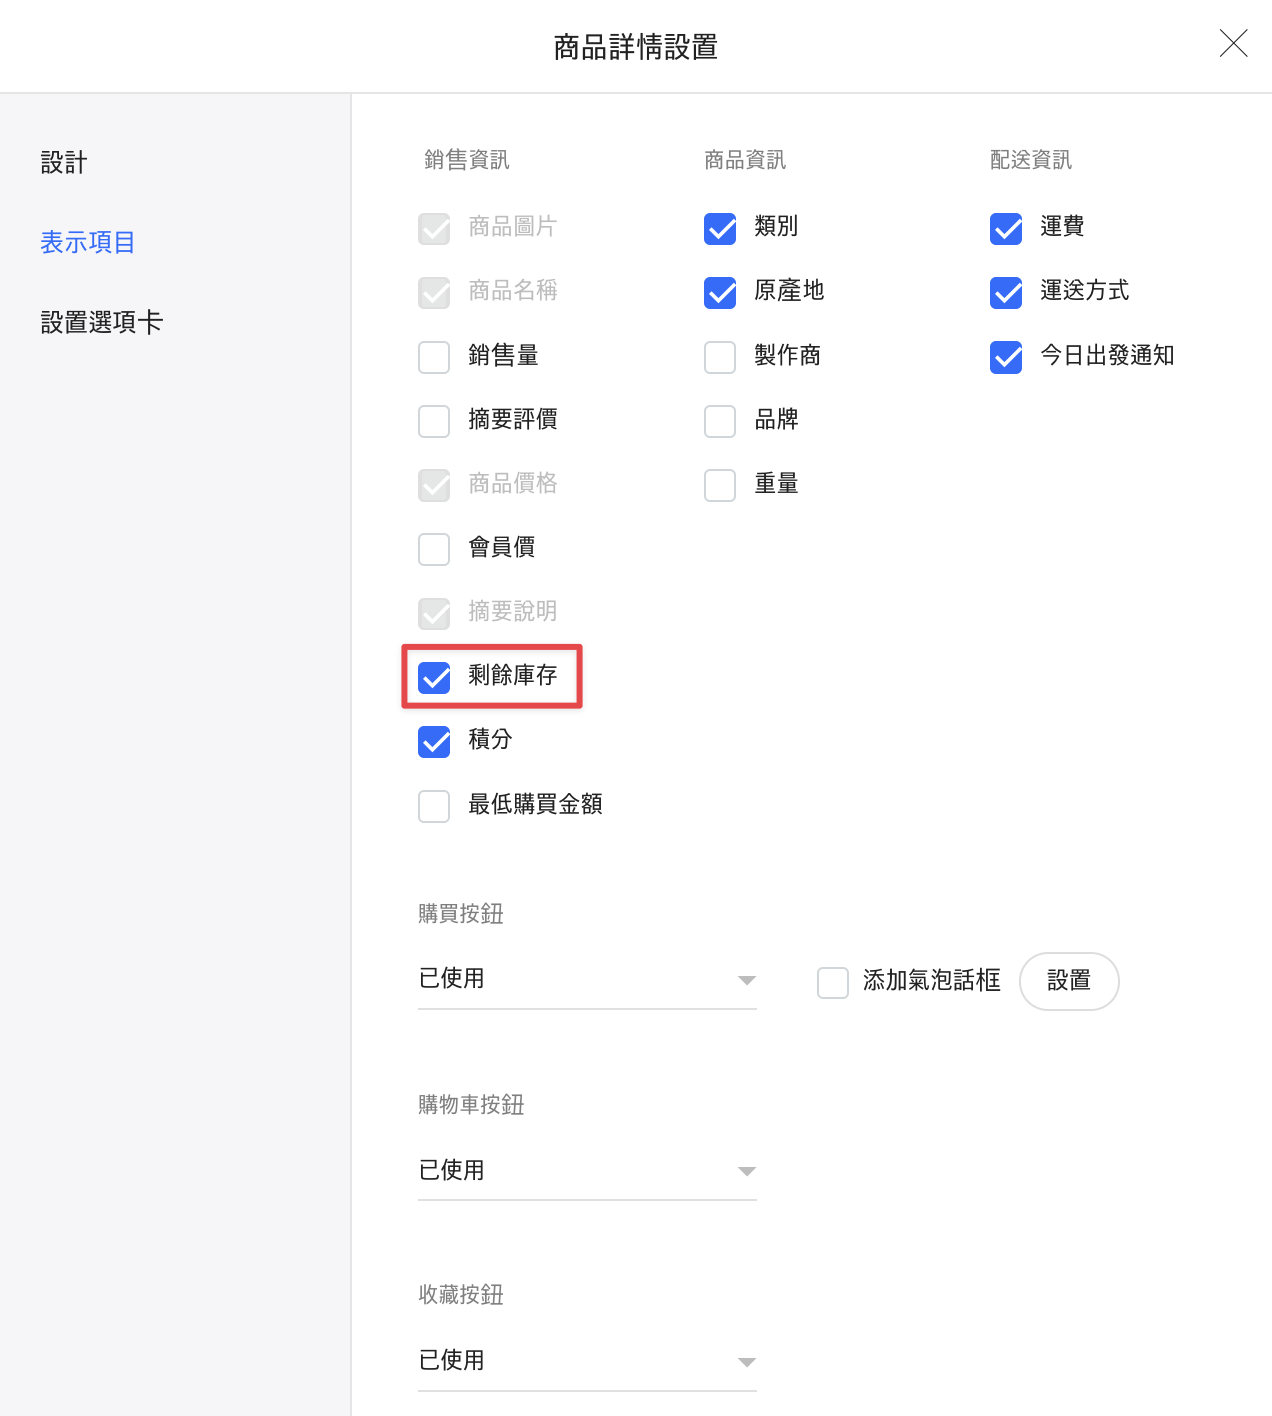Switch to the 設計 tab

click(64, 162)
